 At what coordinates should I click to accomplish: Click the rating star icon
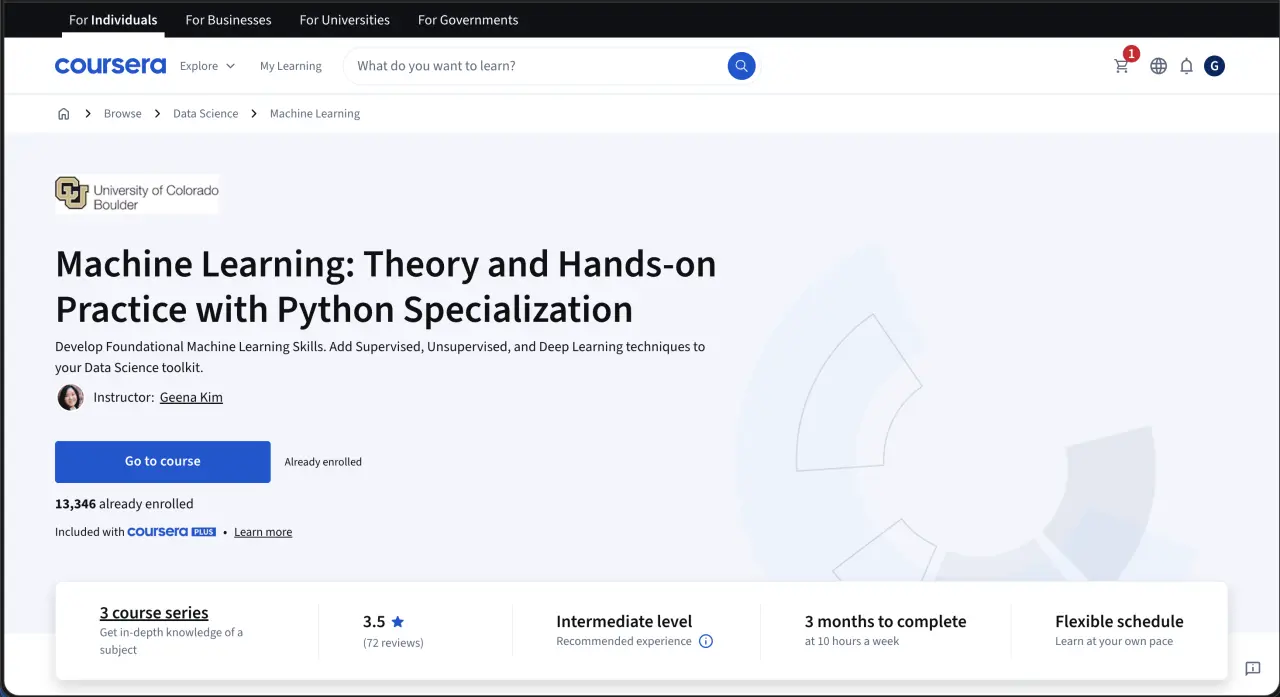coord(398,621)
